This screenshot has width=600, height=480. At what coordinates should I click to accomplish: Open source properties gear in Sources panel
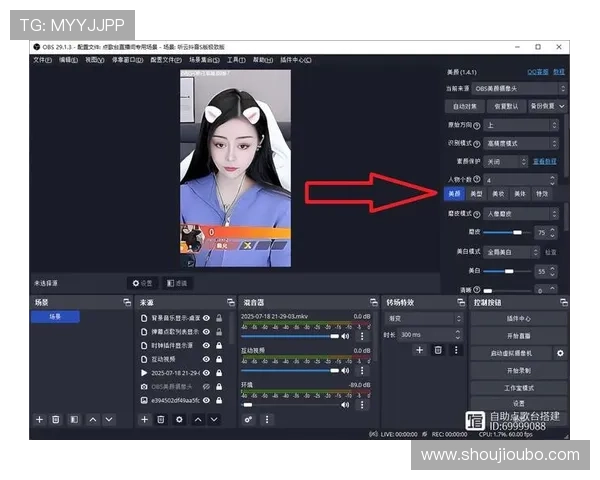[x=179, y=420]
